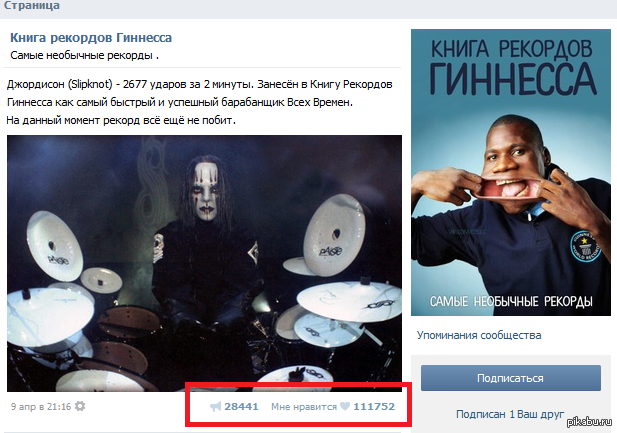Click the megaphone share icon

pos(216,407)
